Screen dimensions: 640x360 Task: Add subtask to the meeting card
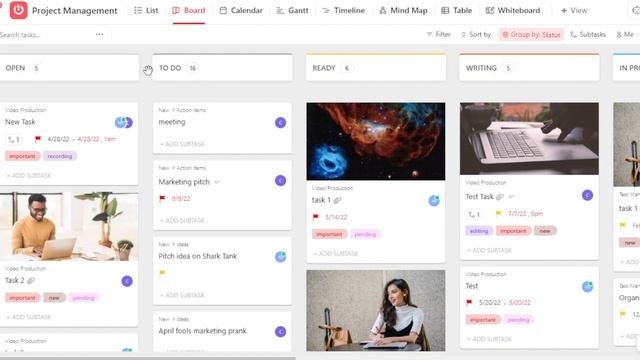[182, 144]
